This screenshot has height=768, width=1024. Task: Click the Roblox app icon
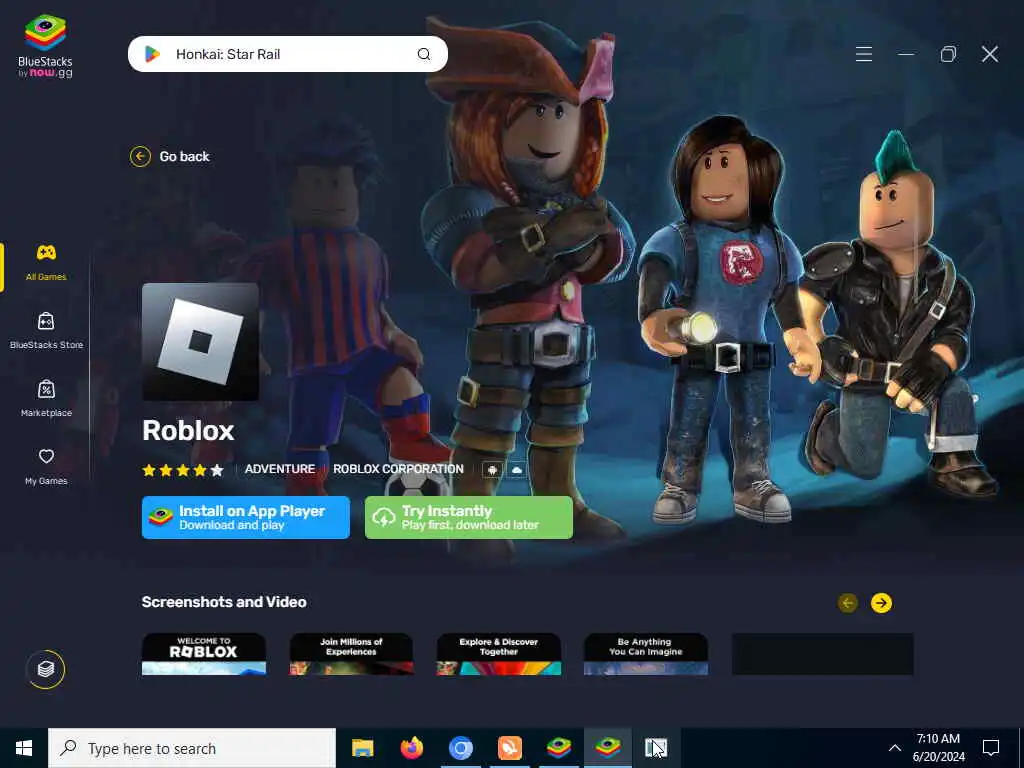(200, 342)
